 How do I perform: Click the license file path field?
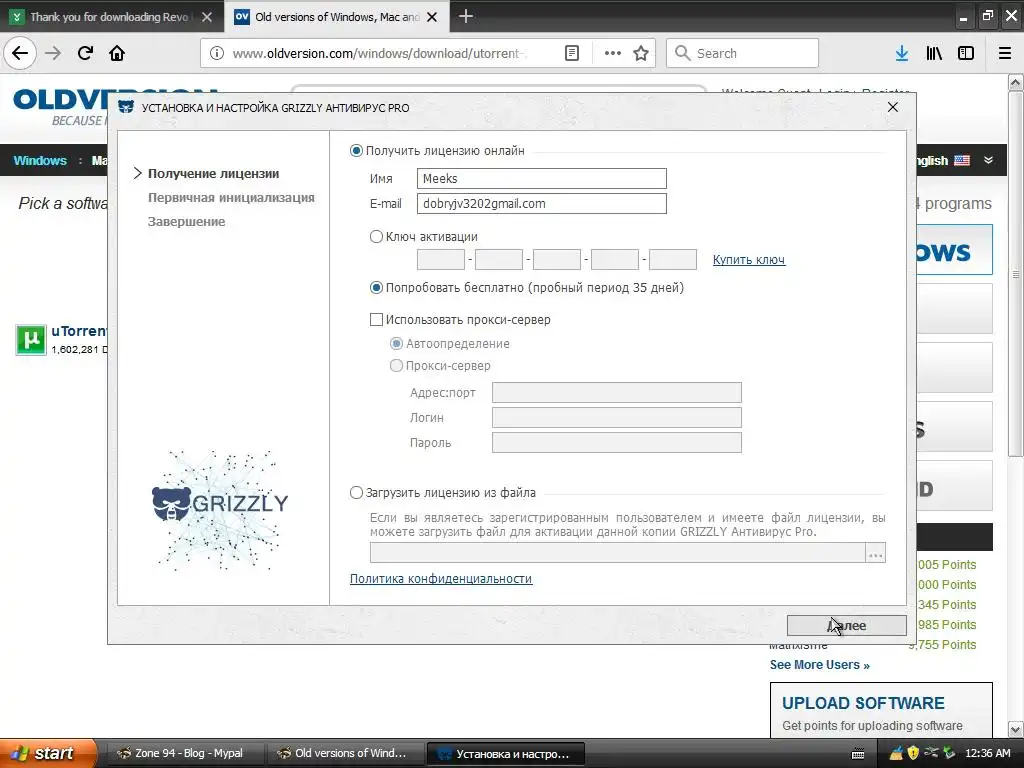coord(618,552)
